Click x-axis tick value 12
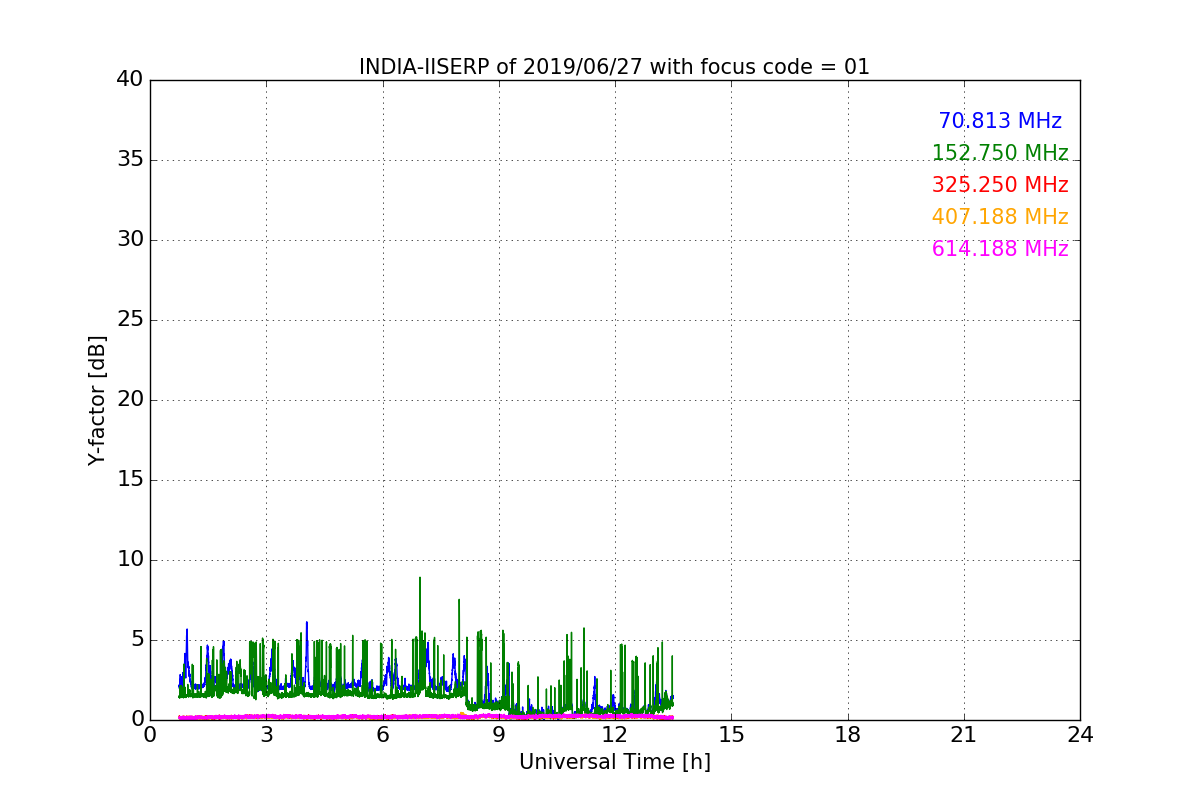The width and height of the screenshot is (1200, 800). pyautogui.click(x=615, y=735)
